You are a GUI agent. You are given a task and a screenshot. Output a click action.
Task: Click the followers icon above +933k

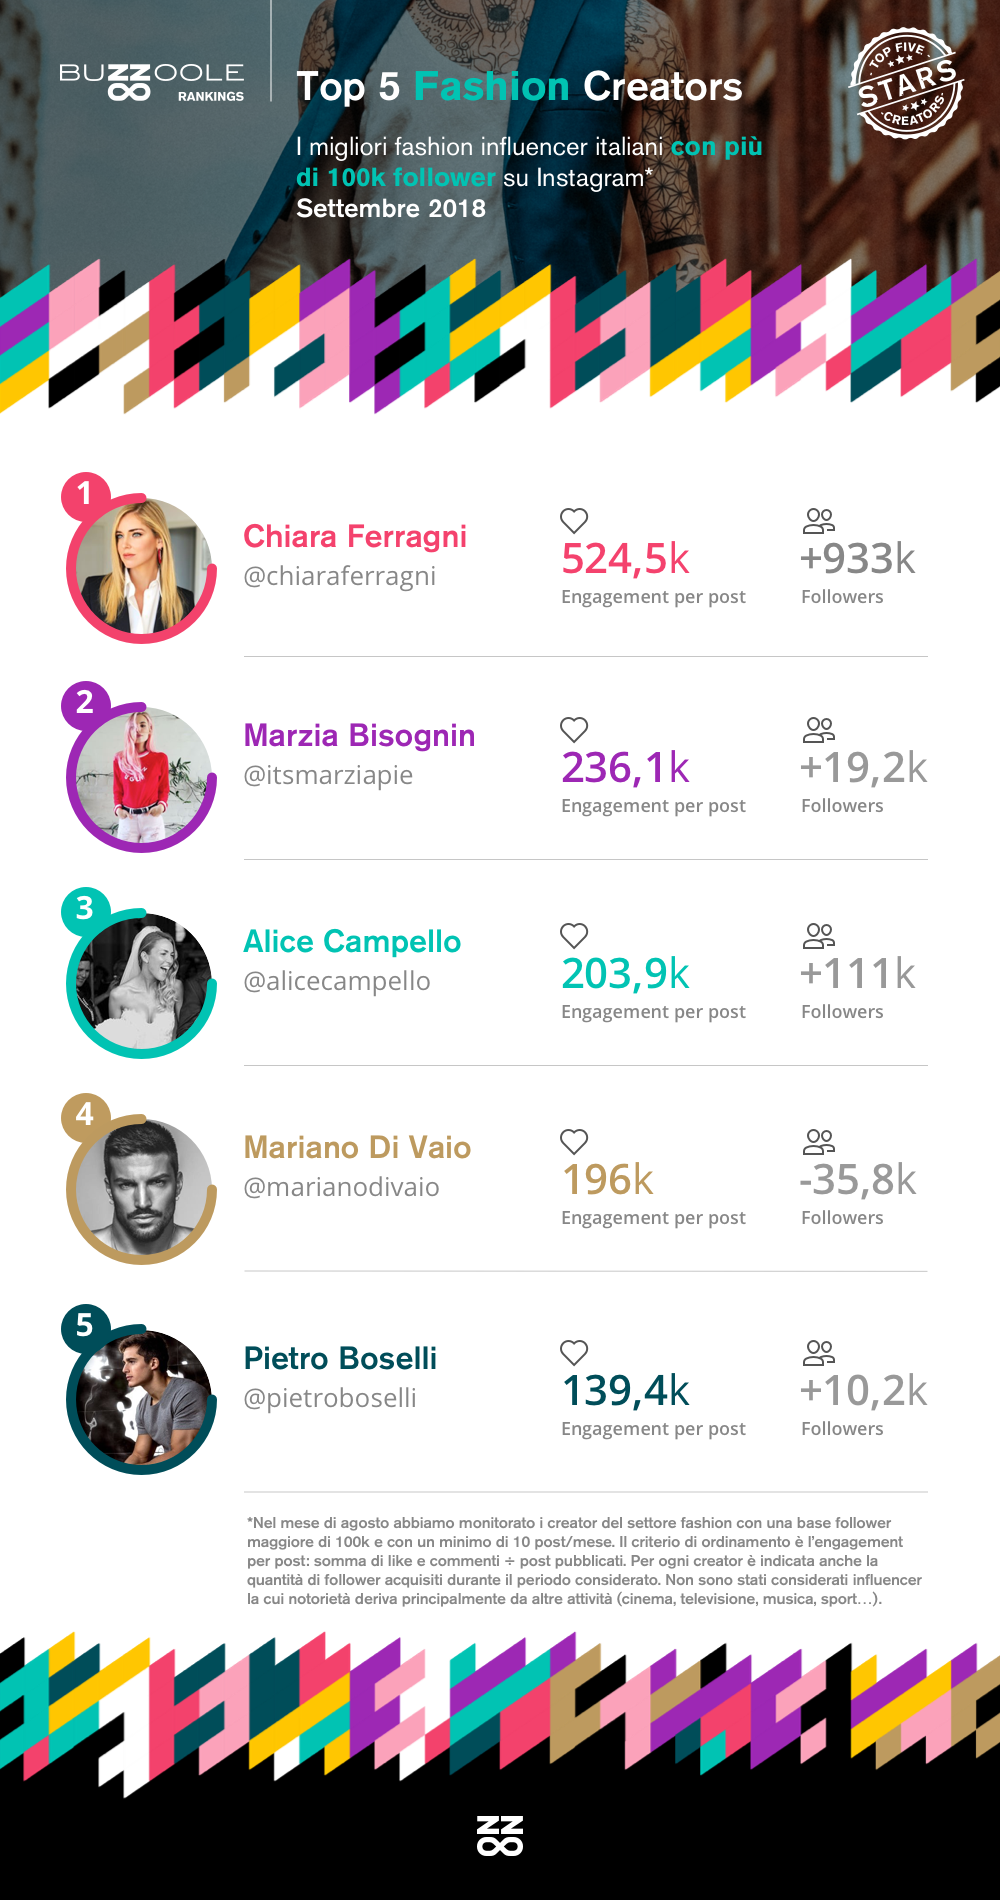[x=818, y=520]
